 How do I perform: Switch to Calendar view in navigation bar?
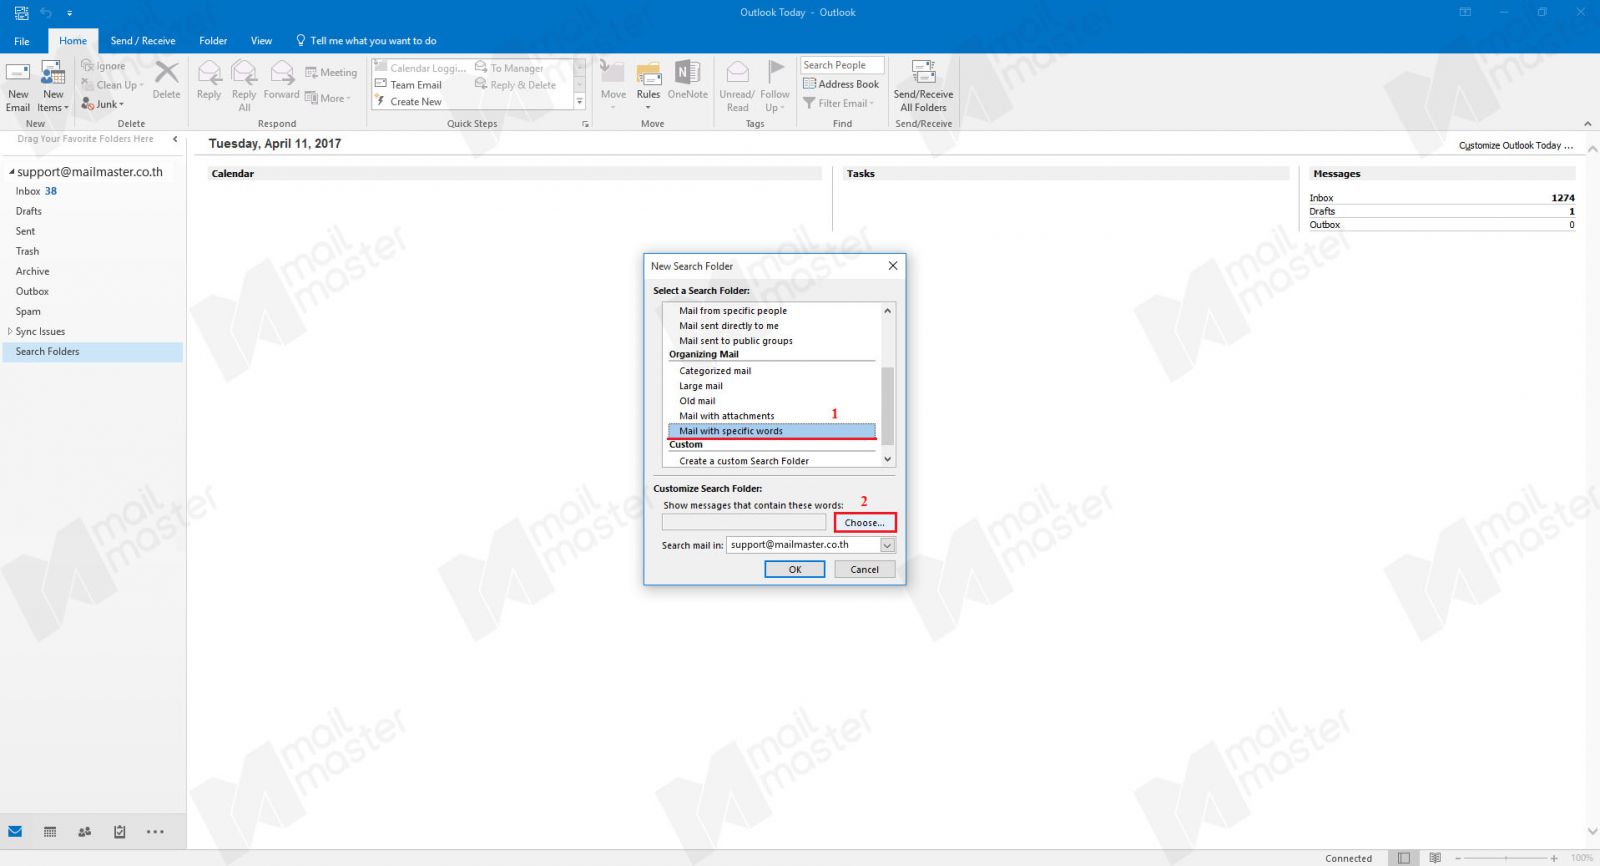click(x=50, y=831)
